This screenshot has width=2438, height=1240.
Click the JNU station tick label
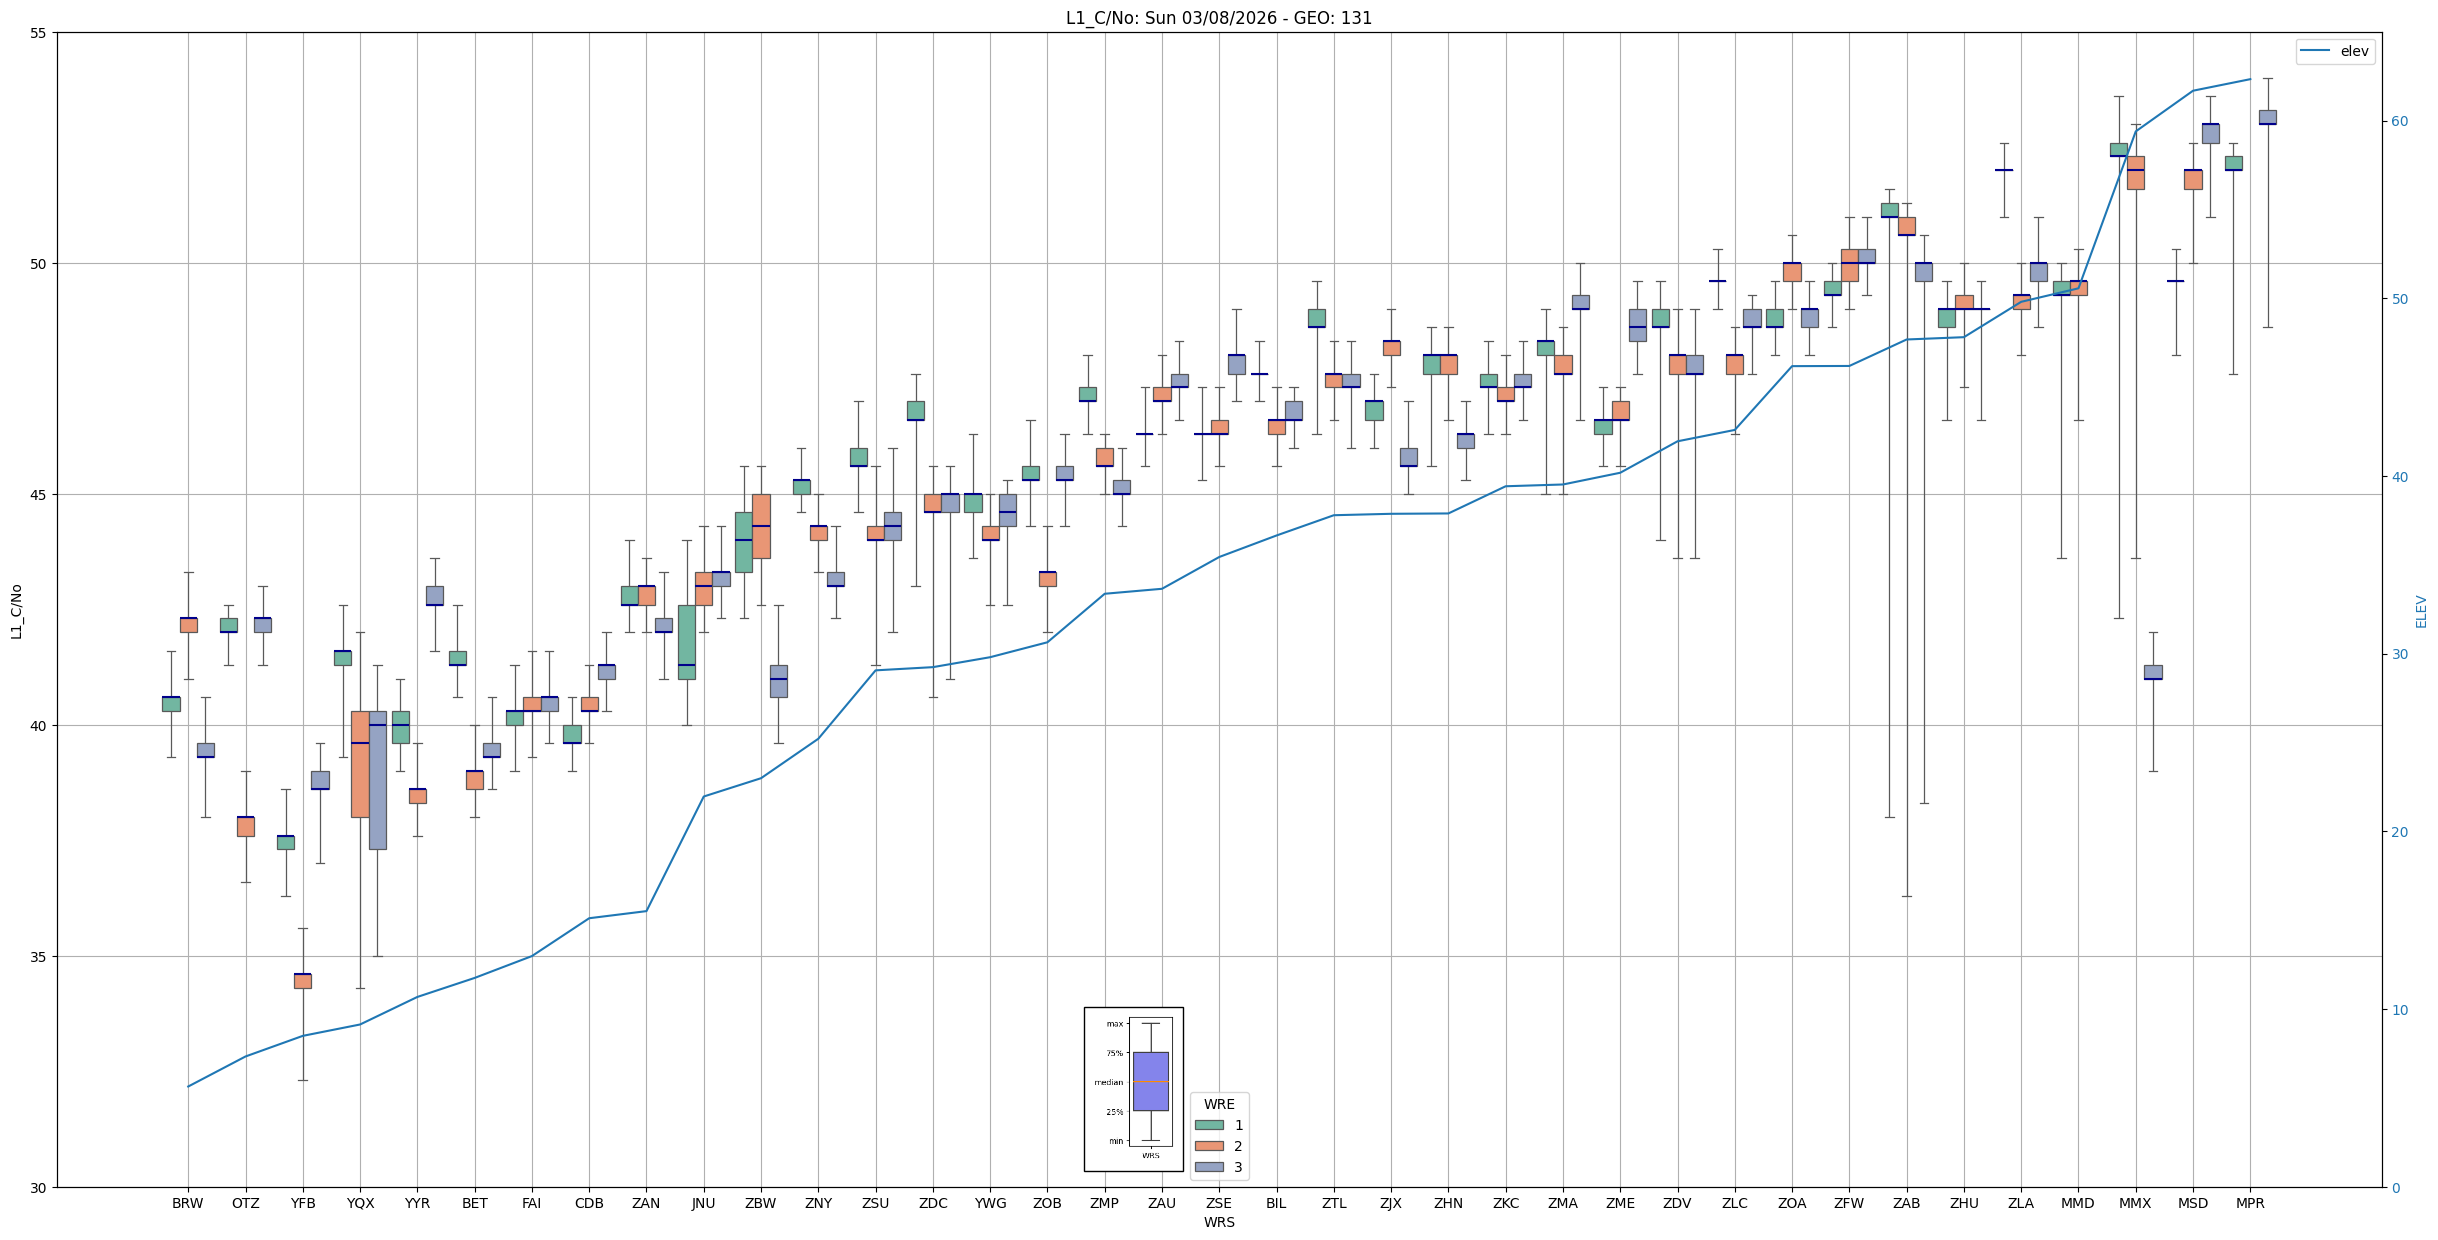tap(703, 1203)
